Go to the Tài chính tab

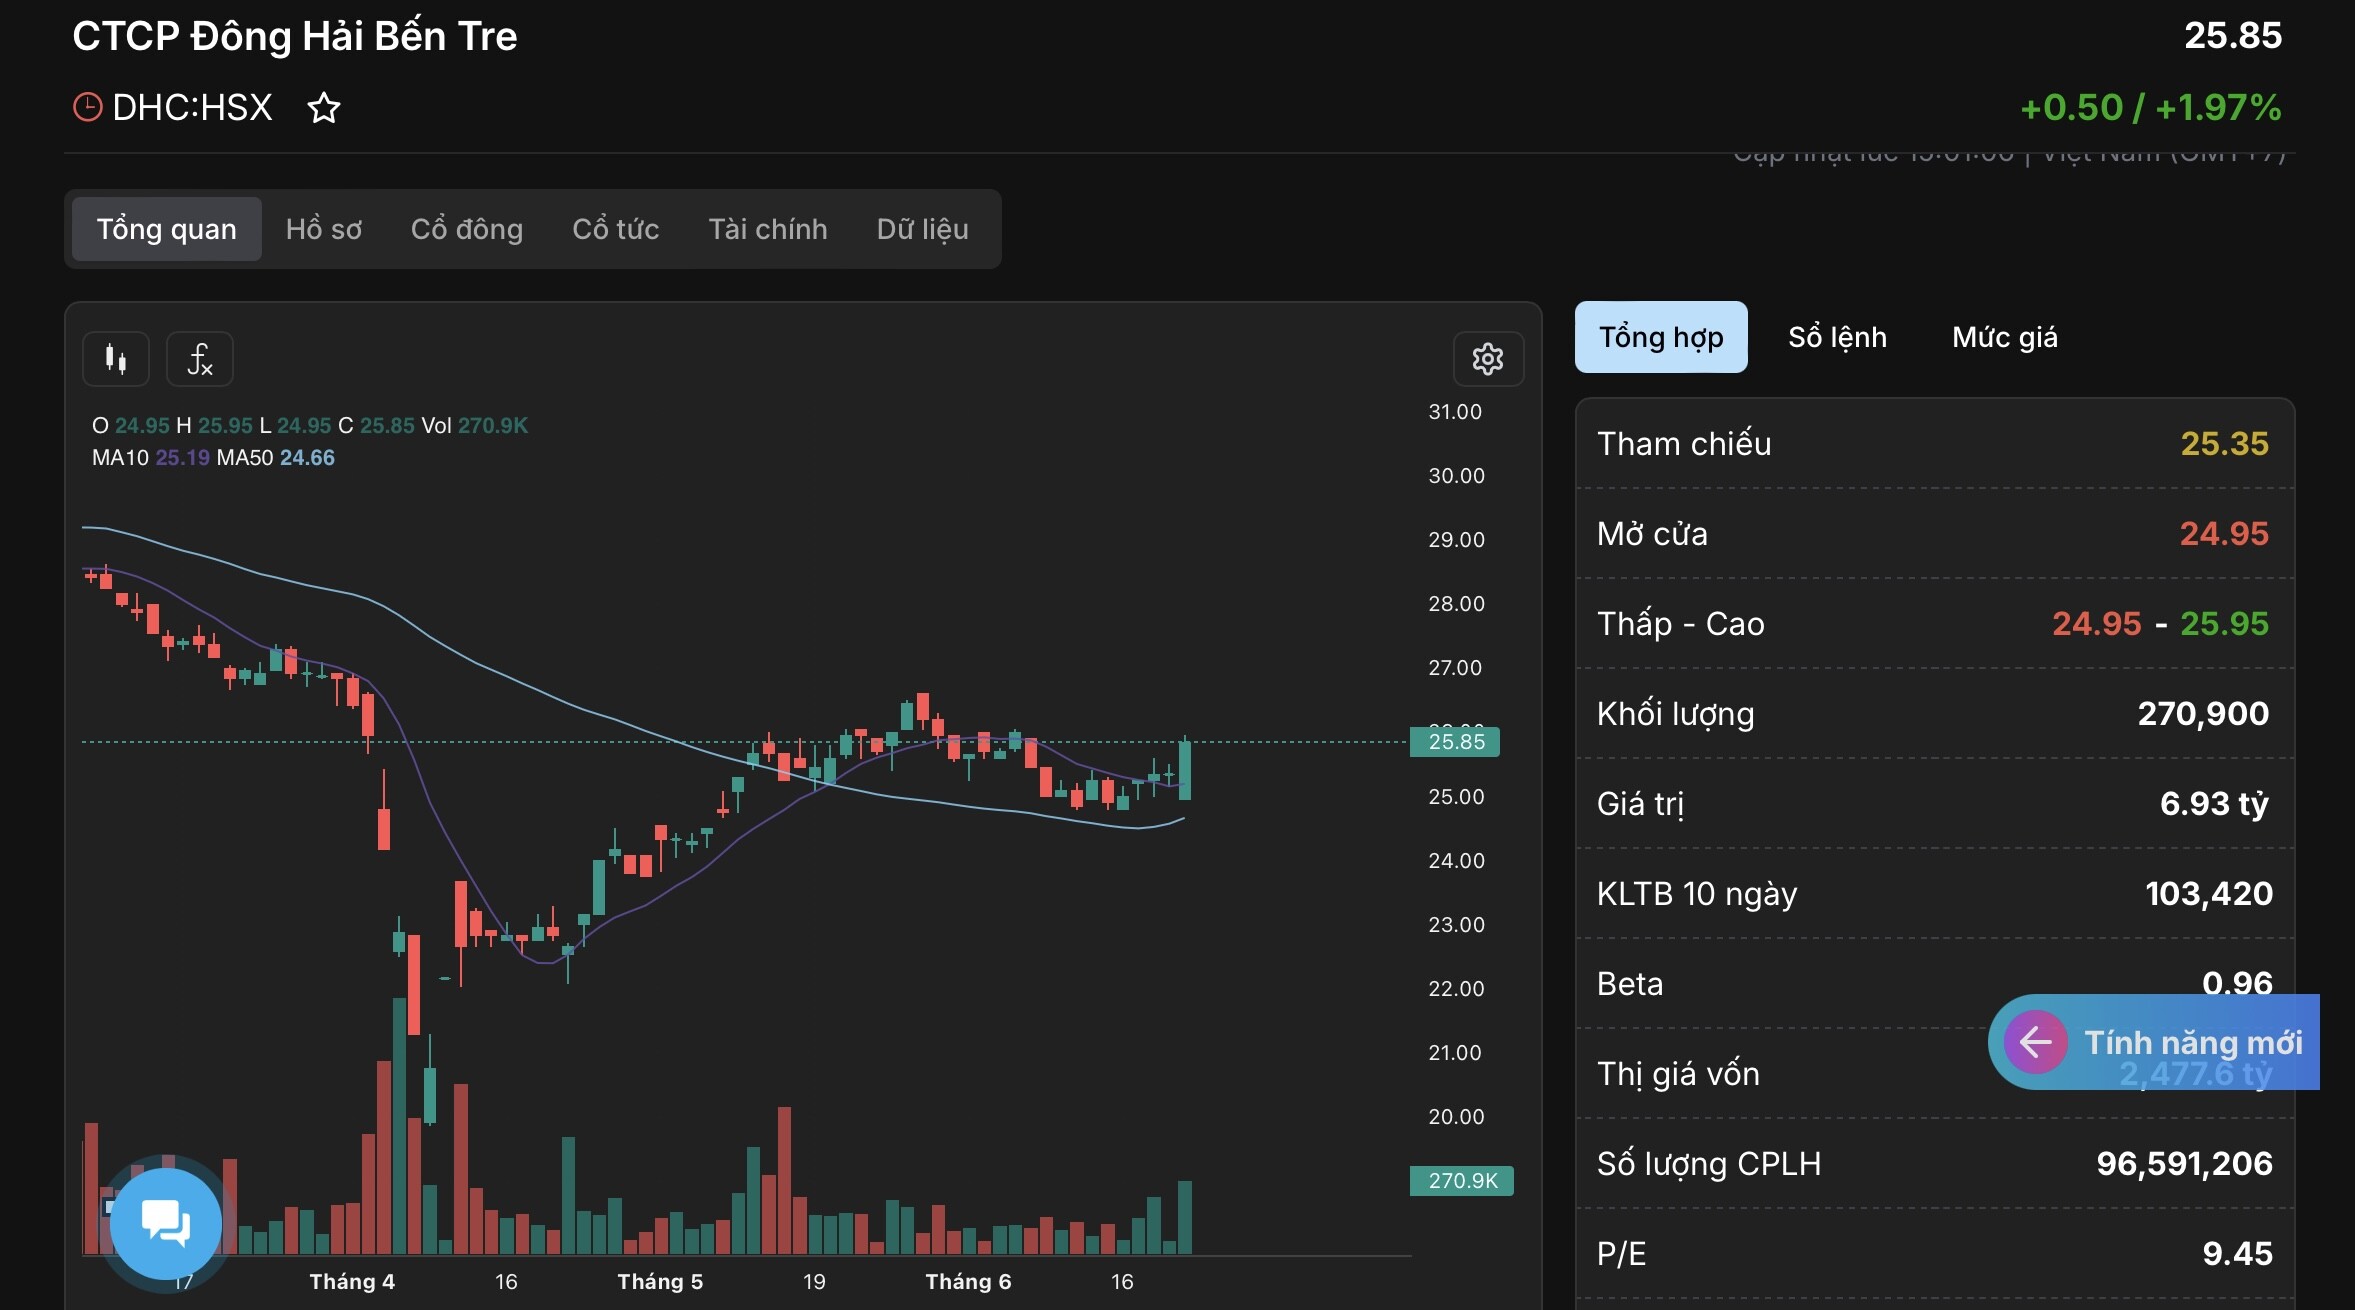click(x=767, y=229)
